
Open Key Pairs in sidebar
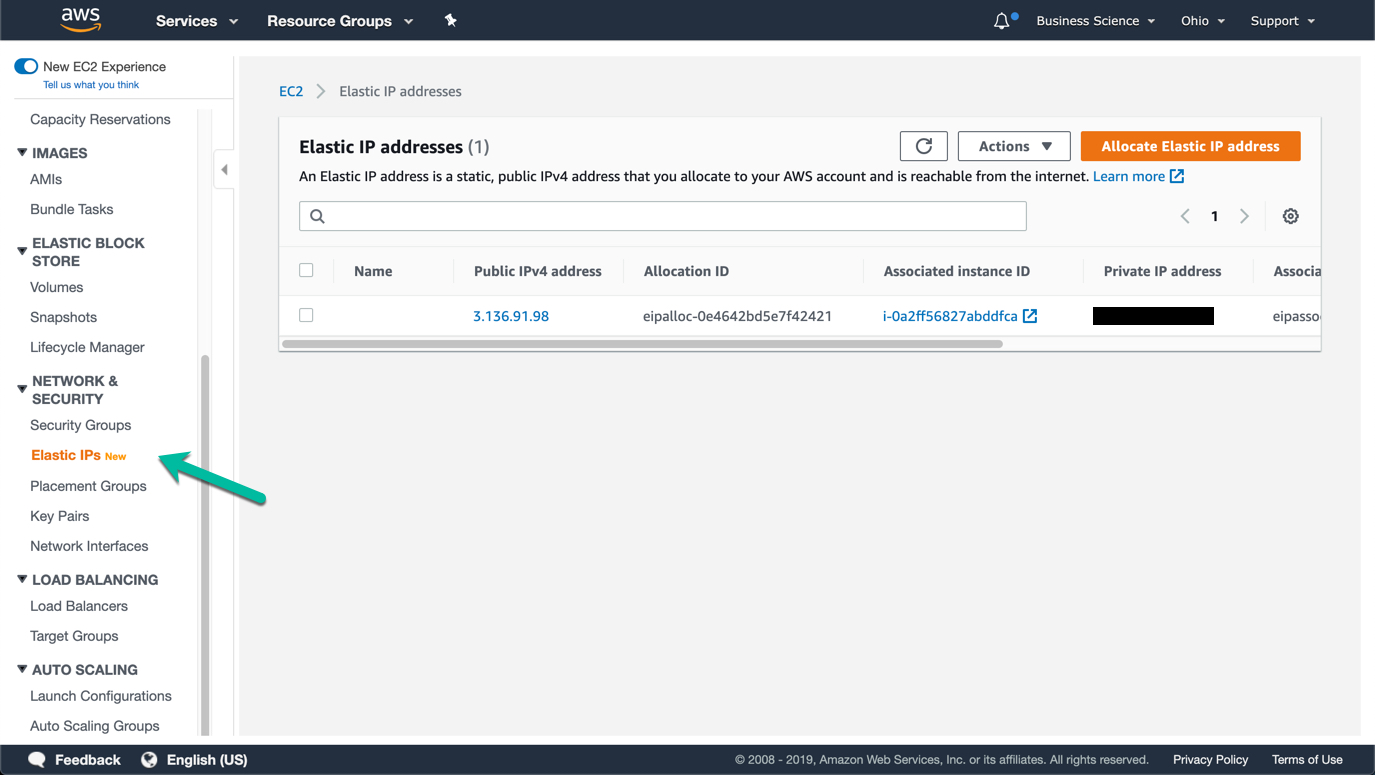click(x=60, y=516)
